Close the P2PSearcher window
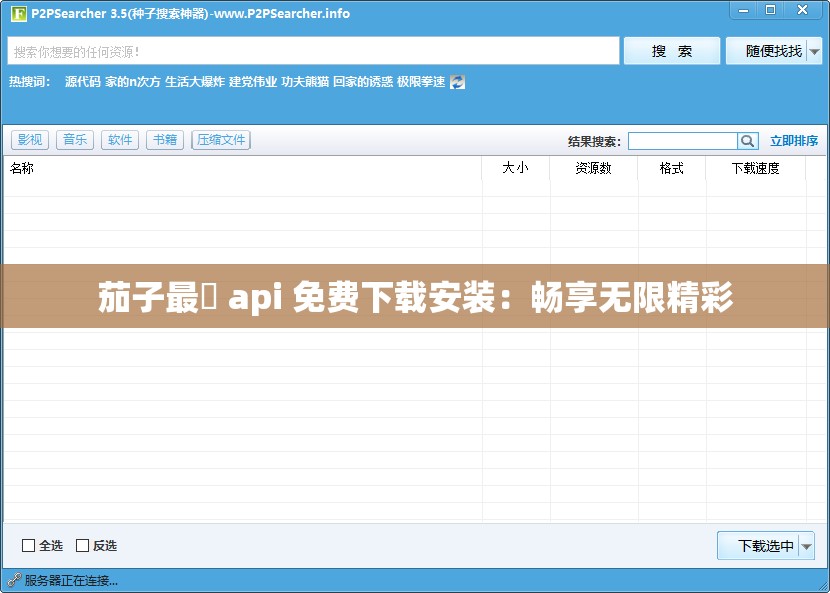 pos(802,10)
